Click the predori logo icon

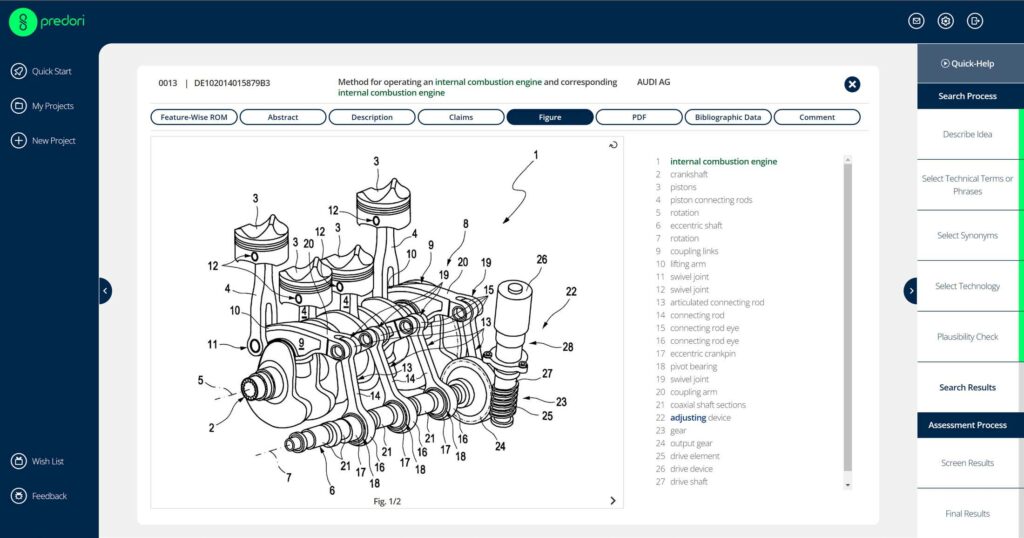point(24,22)
